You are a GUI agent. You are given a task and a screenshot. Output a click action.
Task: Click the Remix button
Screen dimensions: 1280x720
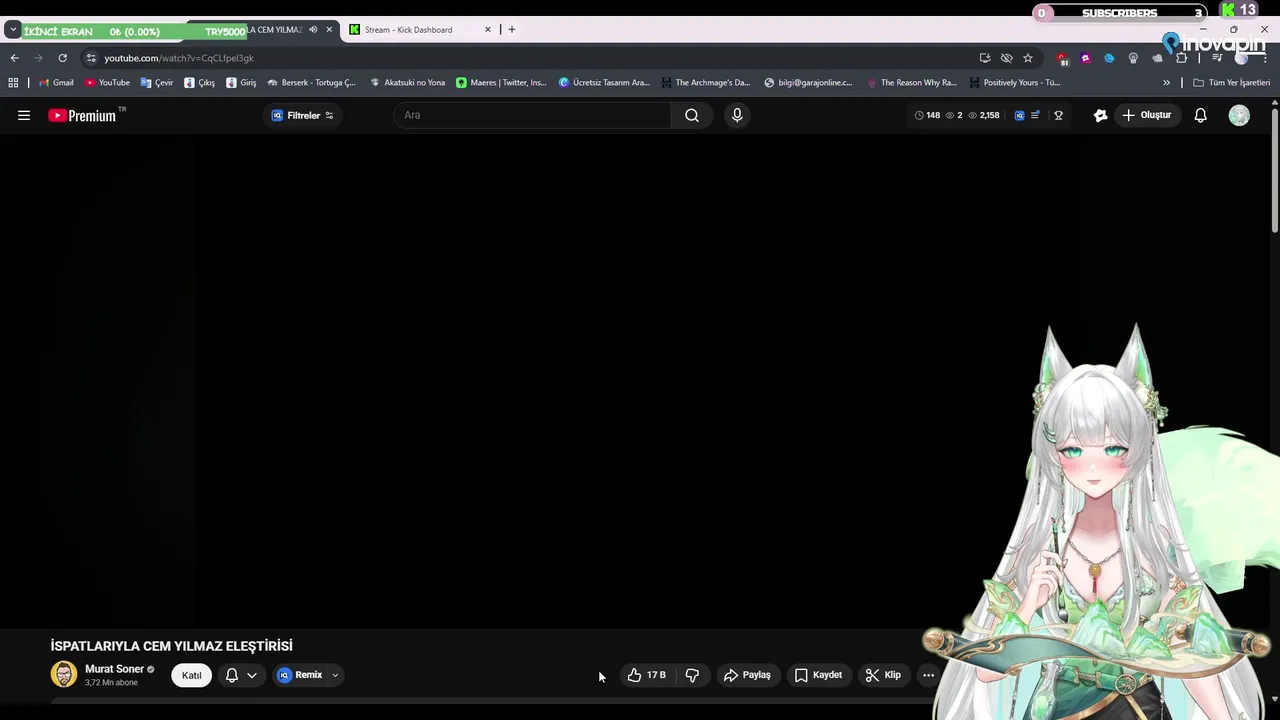coord(300,675)
